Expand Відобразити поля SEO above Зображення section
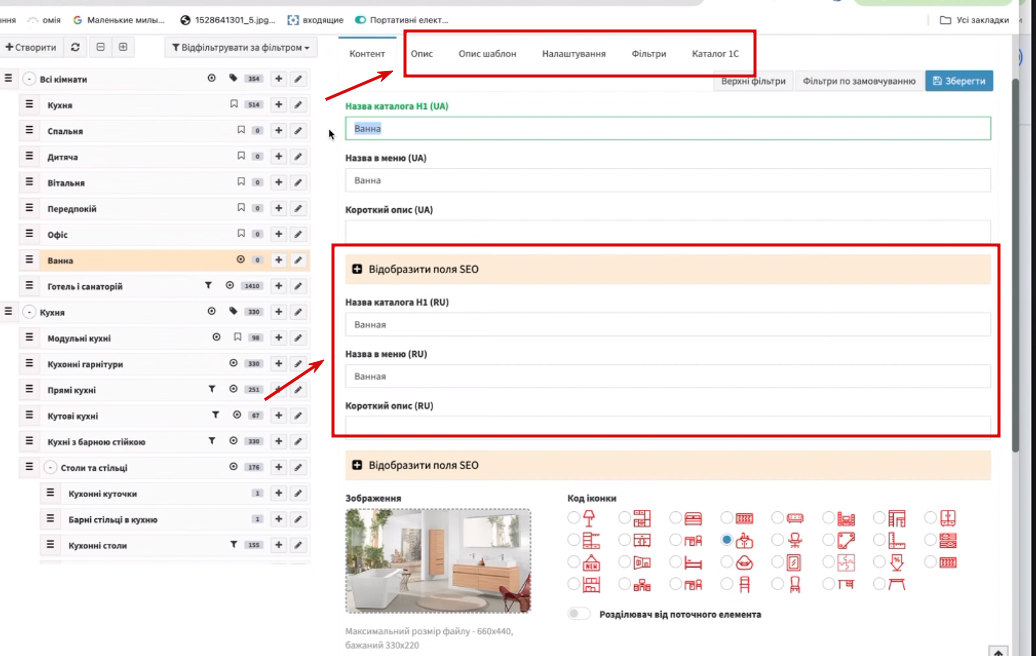This screenshot has height=656, width=1036. tap(668, 465)
